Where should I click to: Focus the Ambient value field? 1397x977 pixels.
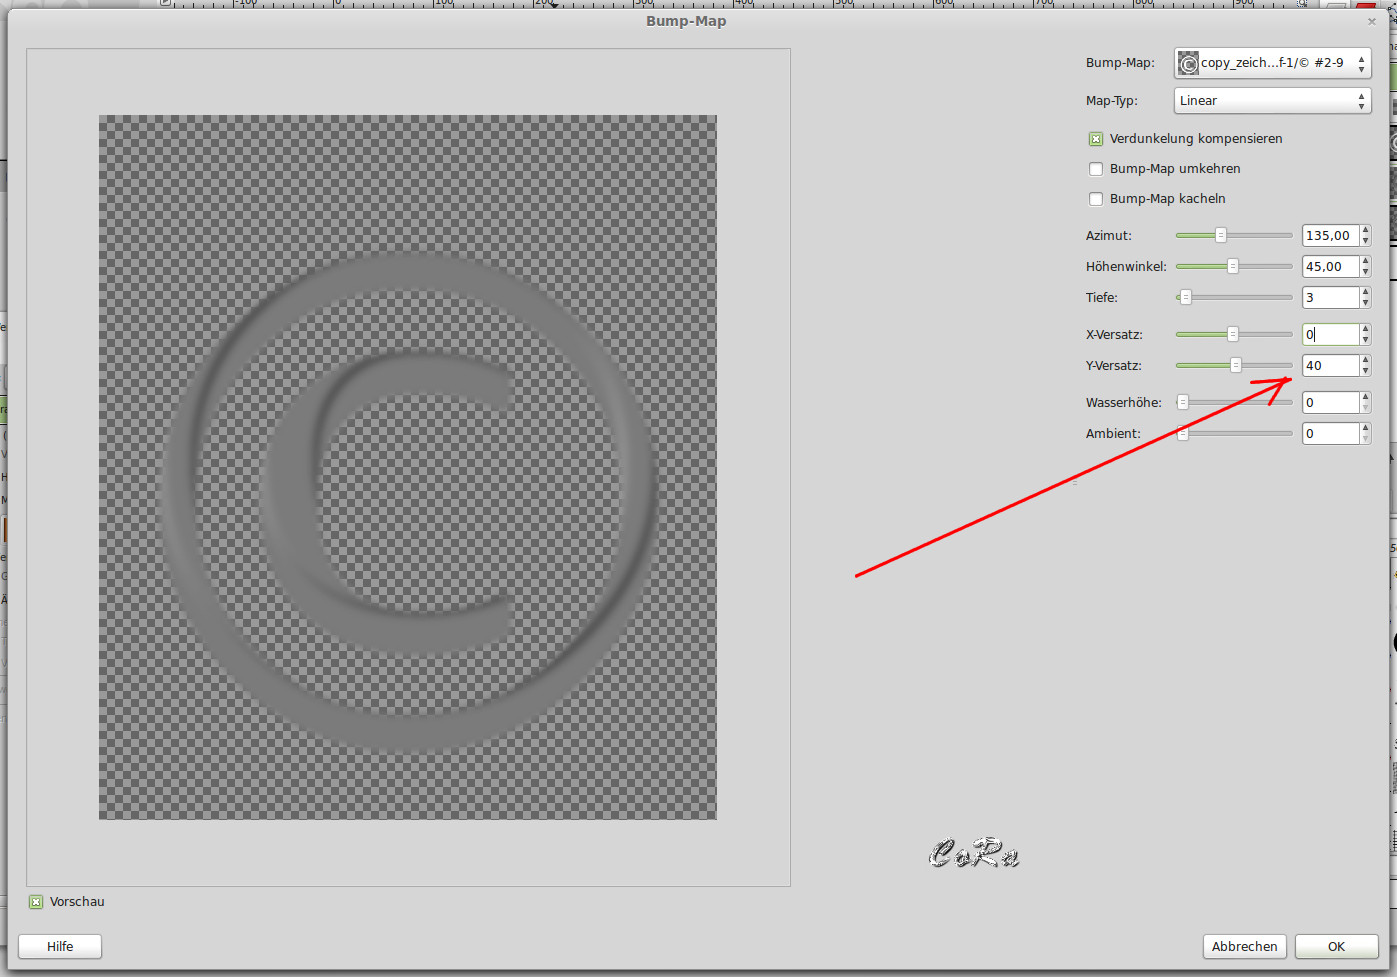tap(1331, 434)
